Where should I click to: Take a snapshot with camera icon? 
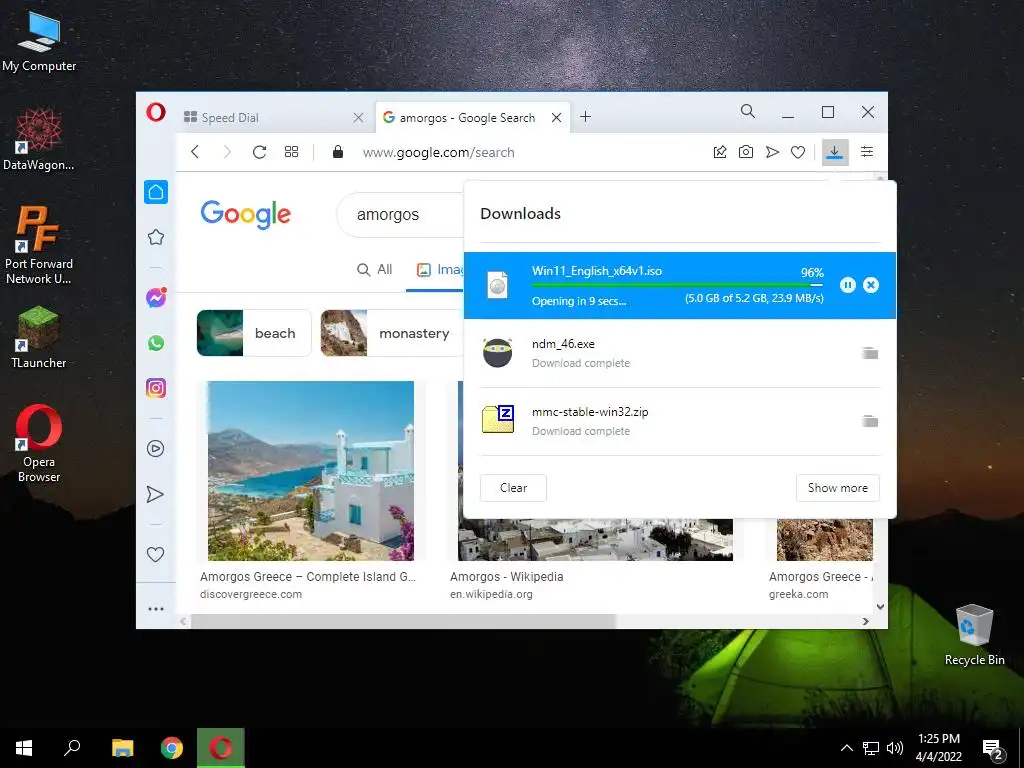pyautogui.click(x=746, y=152)
